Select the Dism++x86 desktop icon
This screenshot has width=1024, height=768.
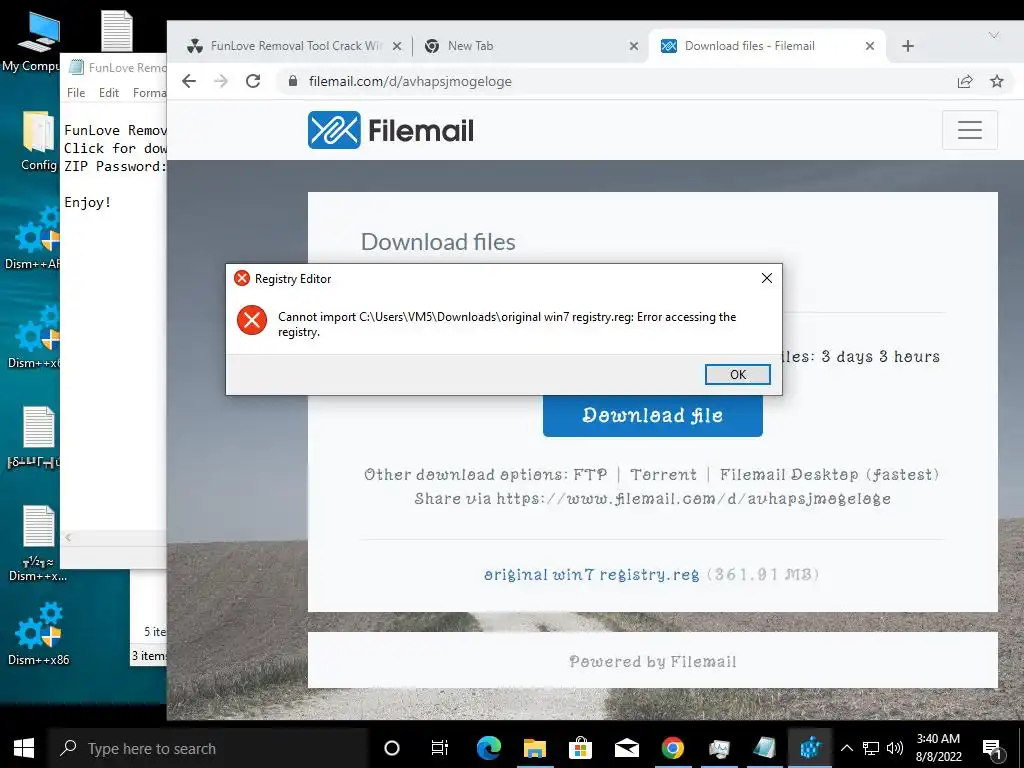point(38,633)
